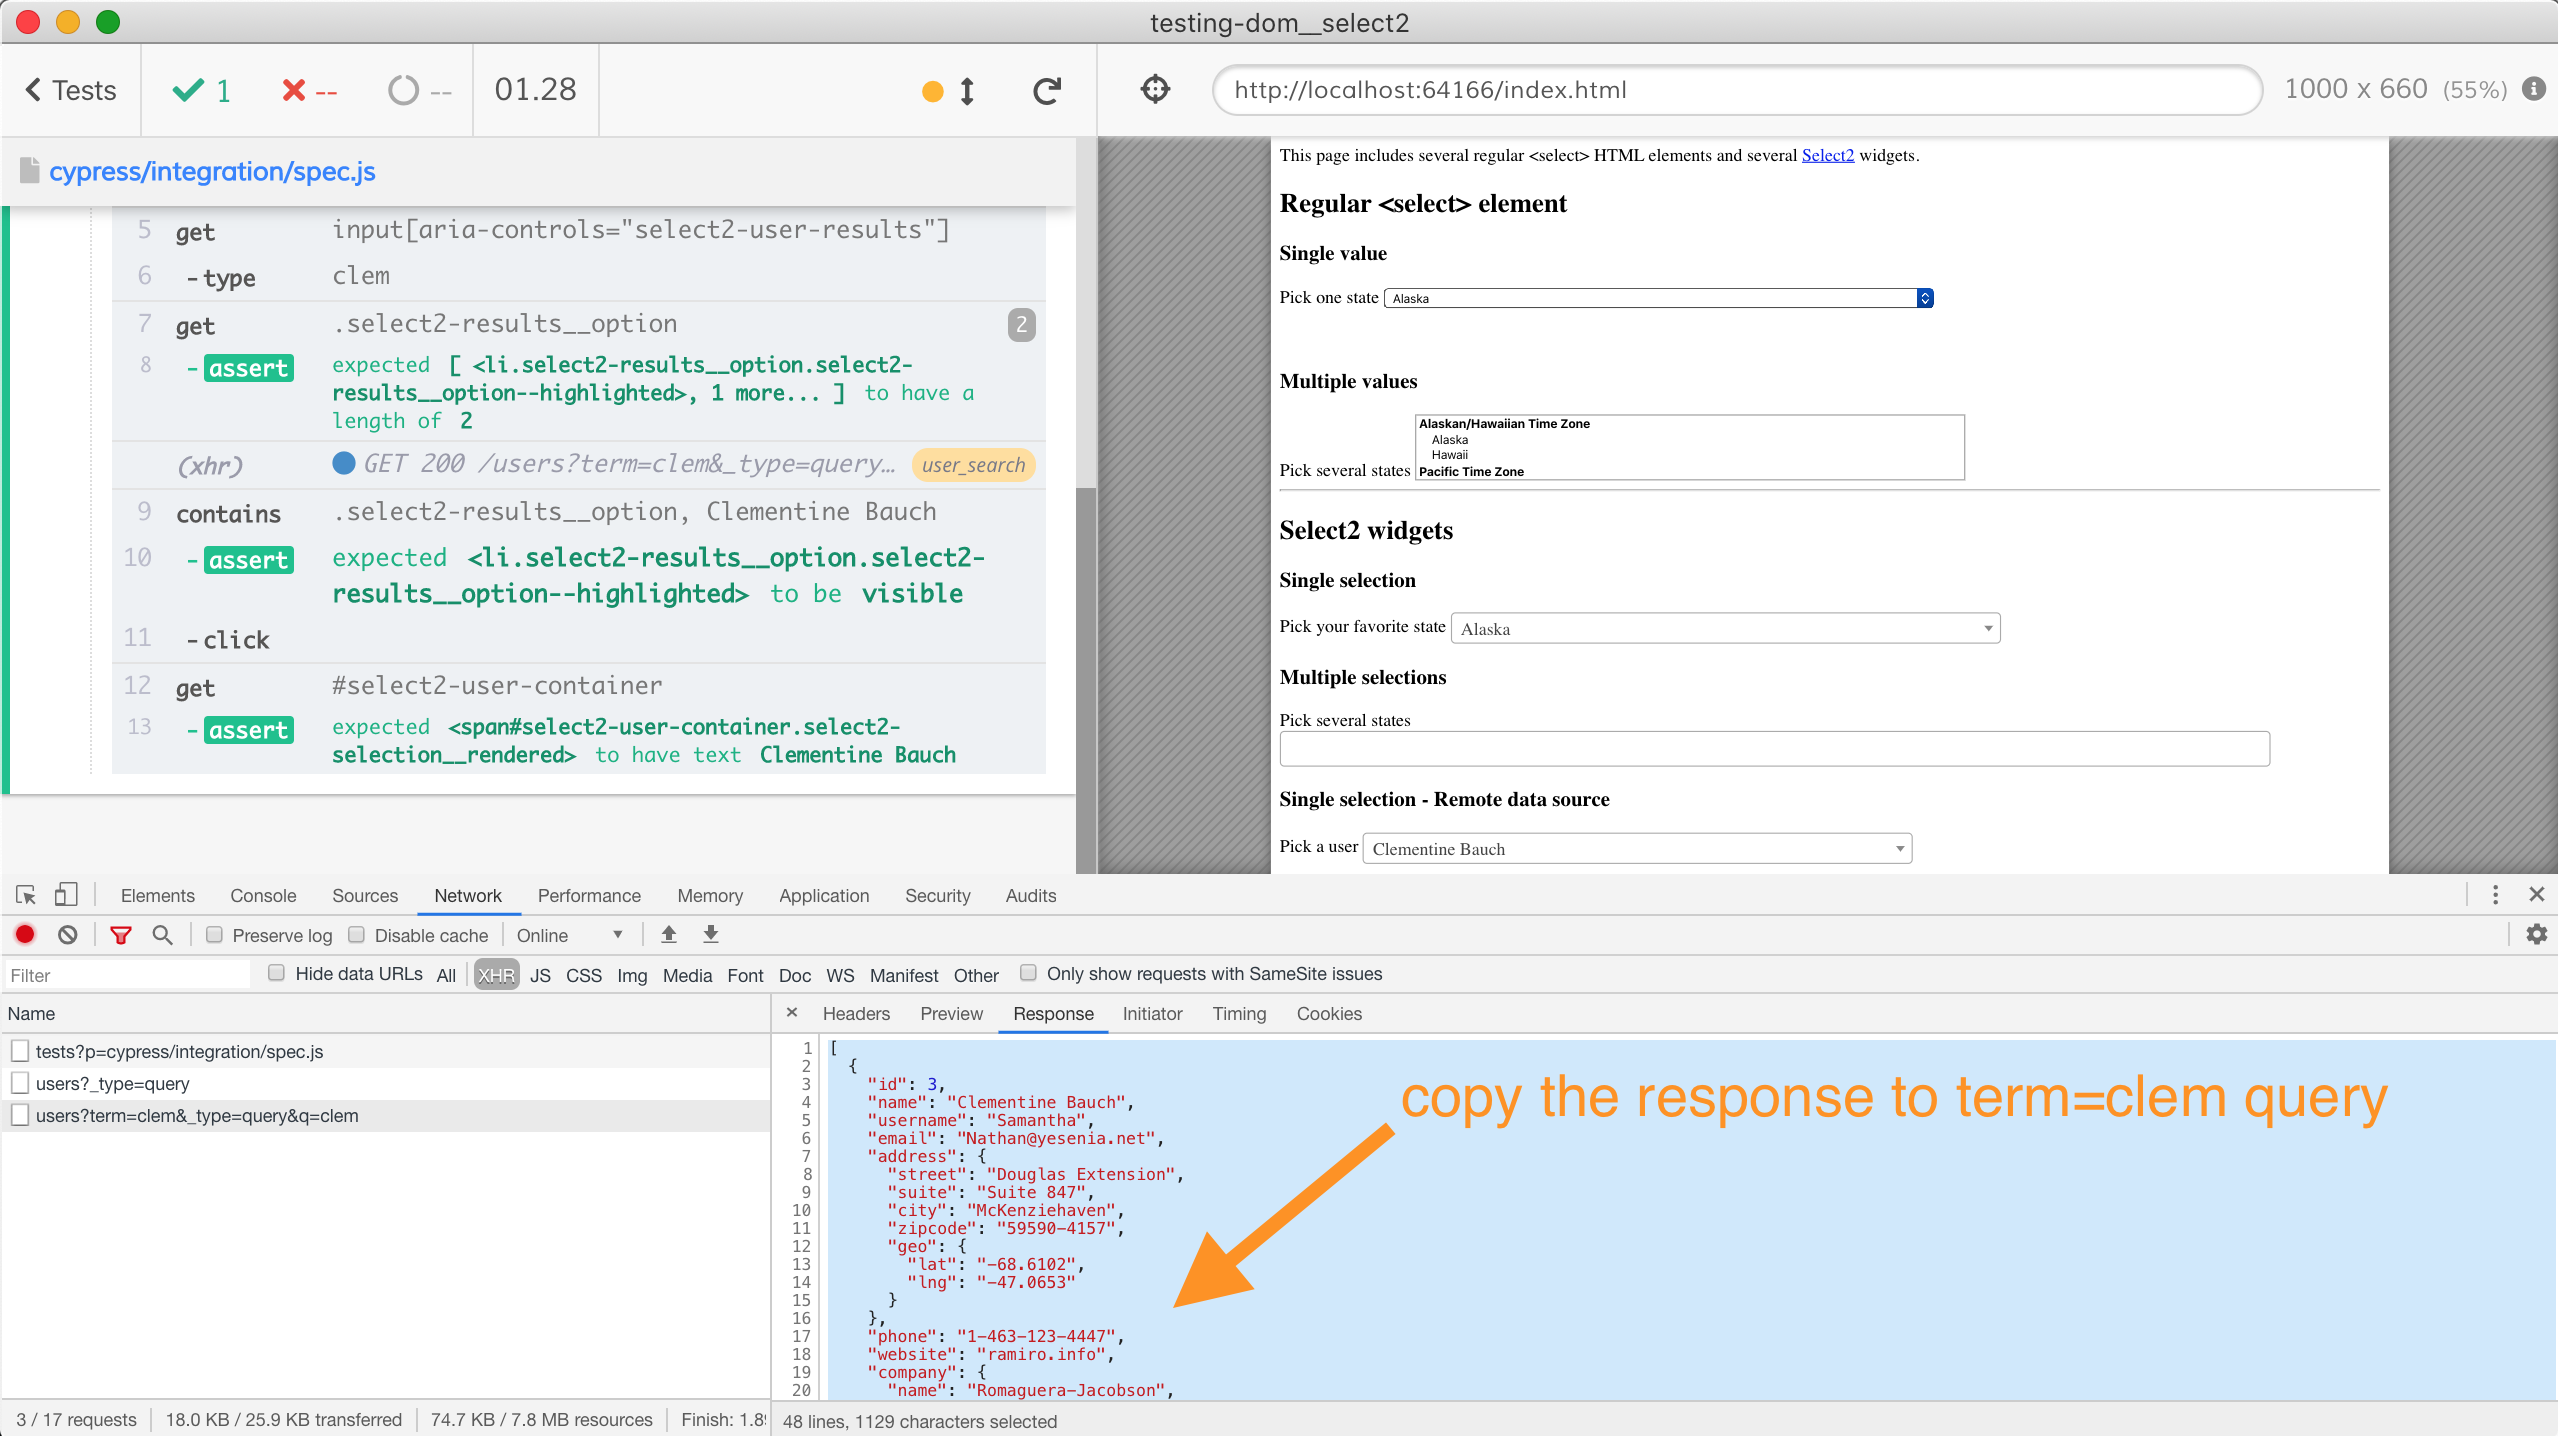Image resolution: width=2558 pixels, height=1436 pixels.
Task: Enable the Preserve log checkbox
Action: tap(214, 935)
